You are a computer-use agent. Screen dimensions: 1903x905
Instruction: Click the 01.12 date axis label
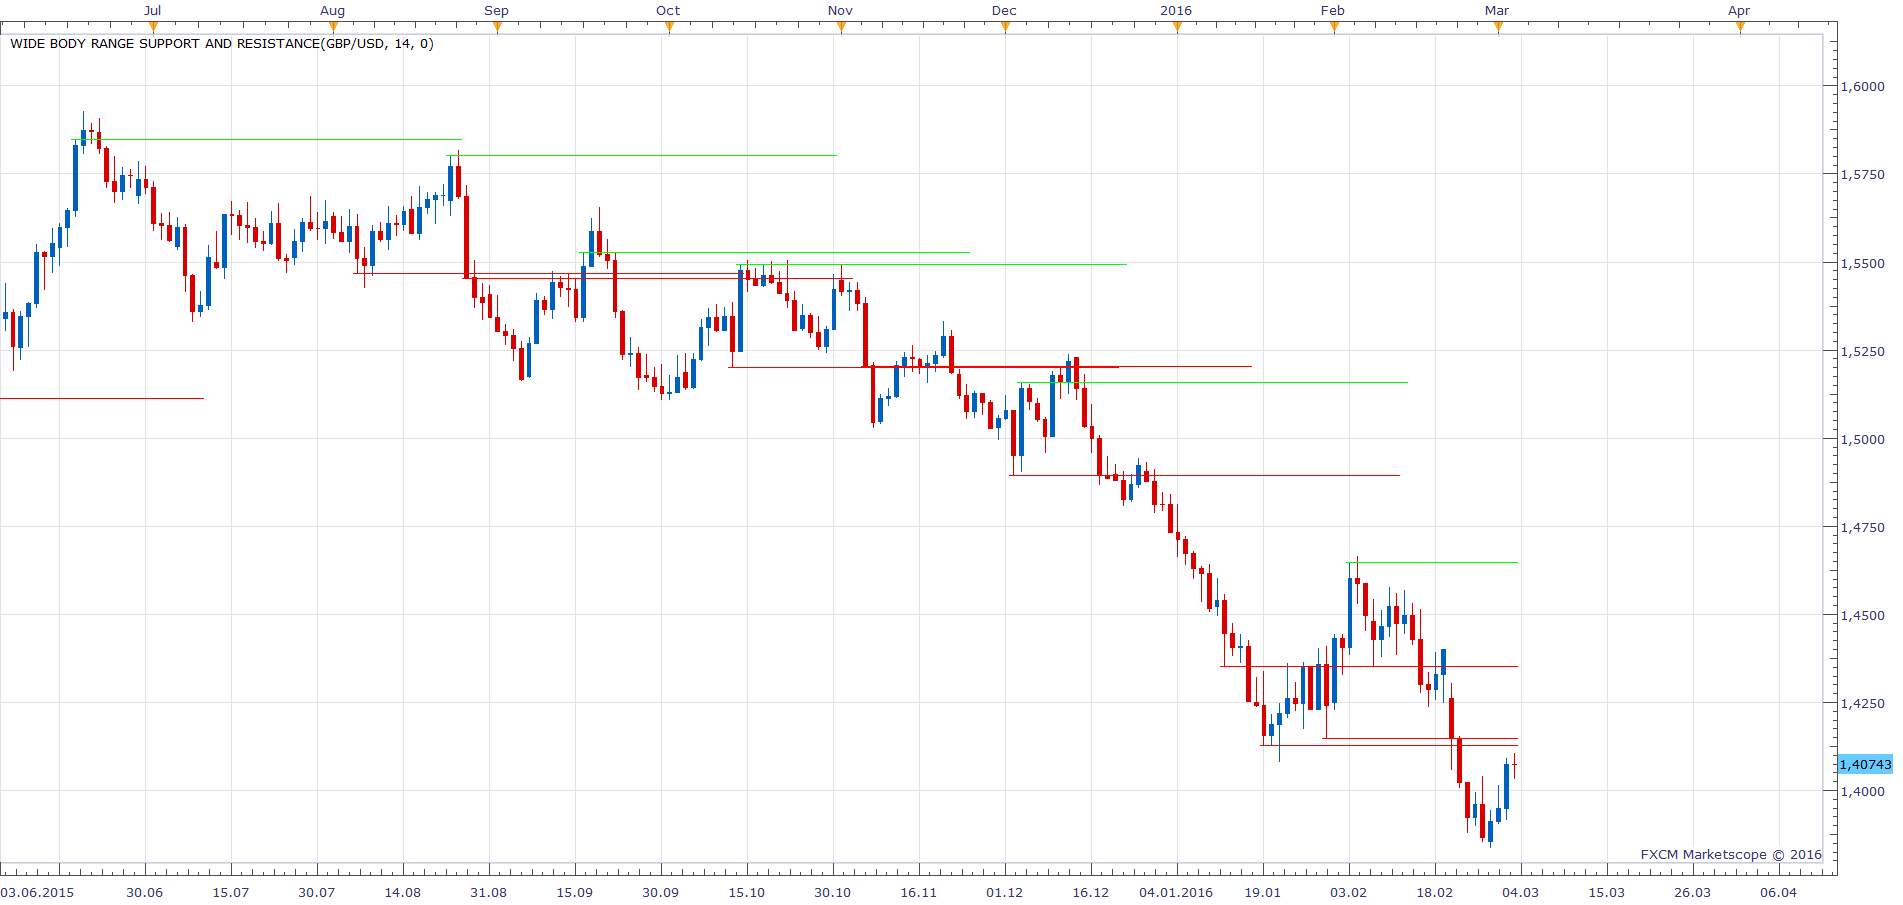[x=1005, y=892]
